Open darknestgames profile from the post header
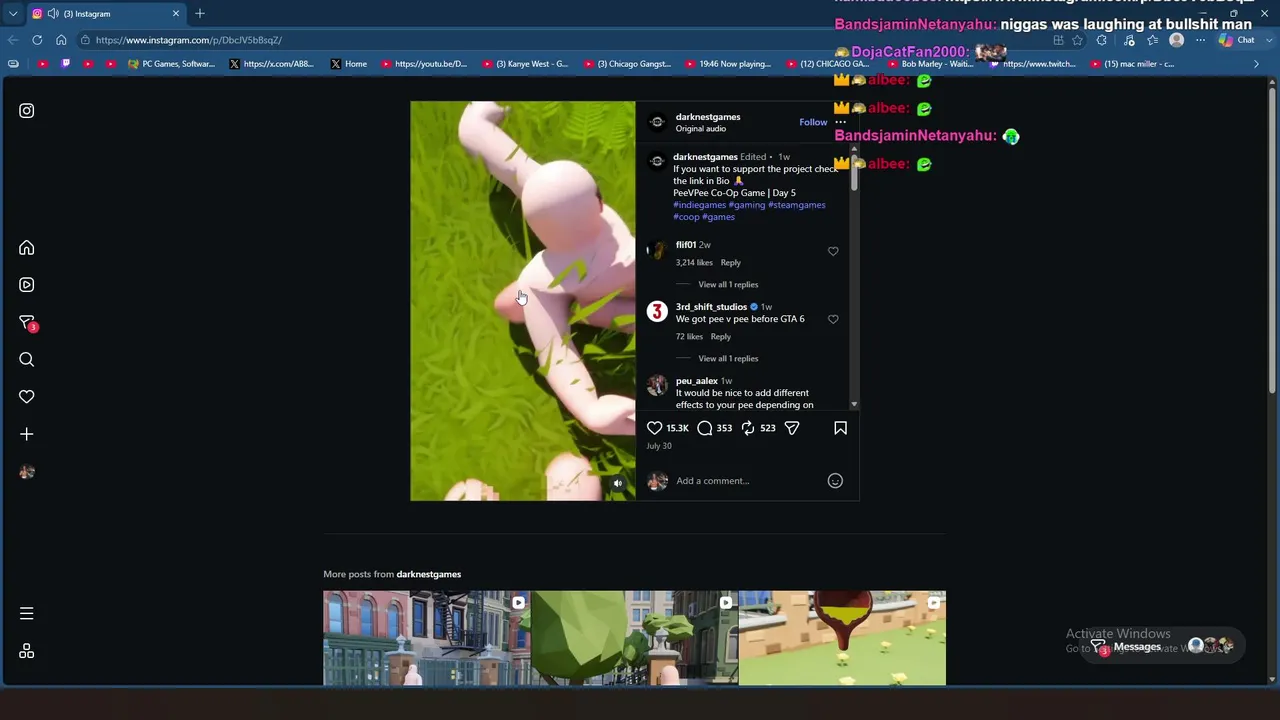Screen dimensions: 1280x720 (708, 117)
